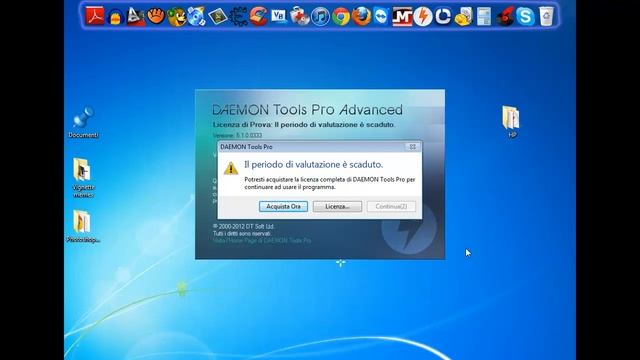The width and height of the screenshot is (640, 360).
Task: Launch the red CCleaner icon in dock
Action: coord(258,17)
